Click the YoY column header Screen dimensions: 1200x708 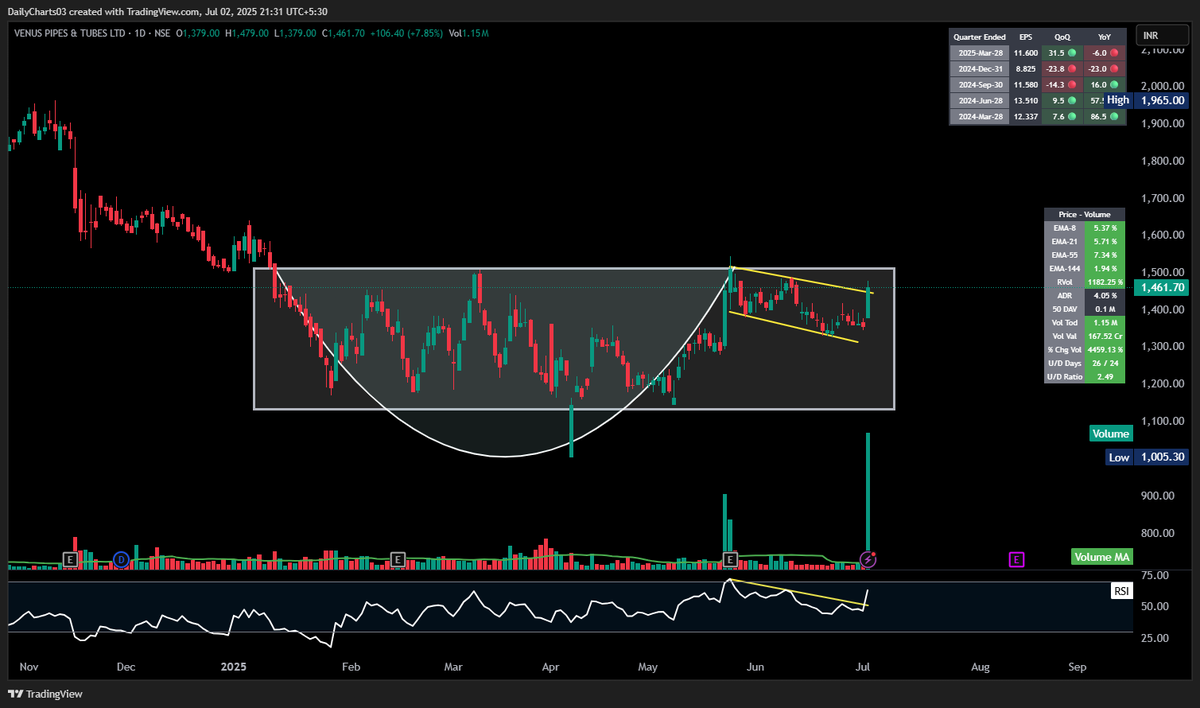pyautogui.click(x=1104, y=37)
